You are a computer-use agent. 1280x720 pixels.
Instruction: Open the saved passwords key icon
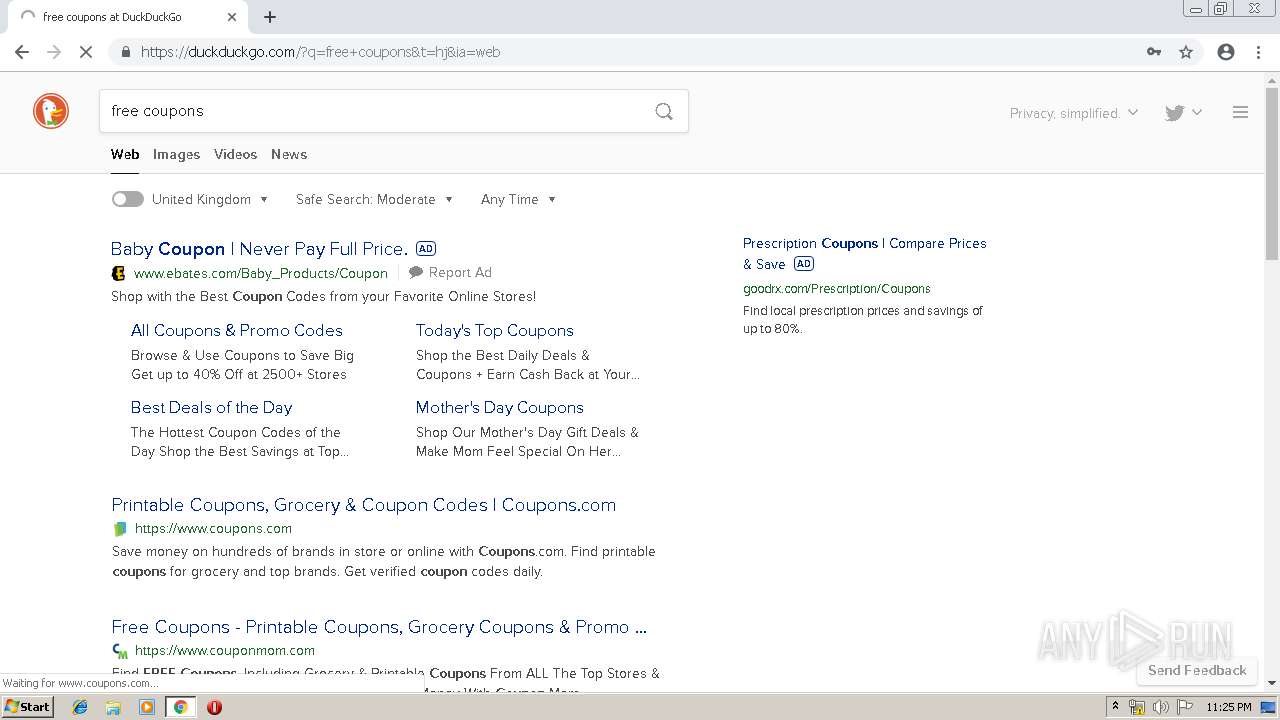(1154, 52)
